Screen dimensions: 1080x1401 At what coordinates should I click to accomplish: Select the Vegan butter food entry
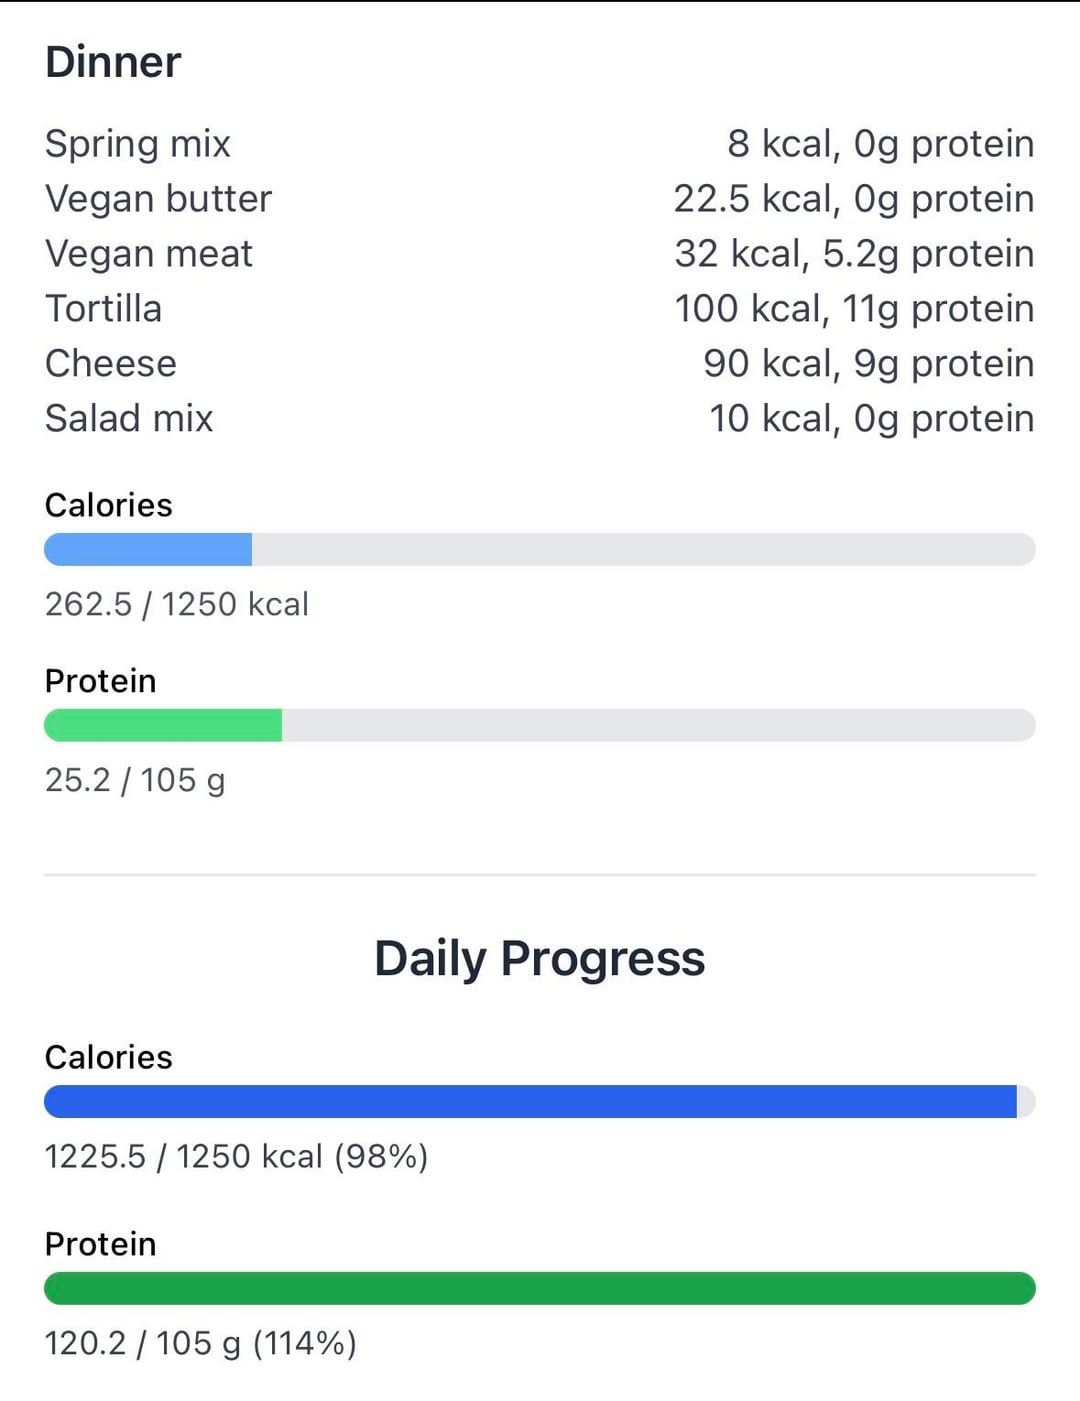[x=540, y=199]
